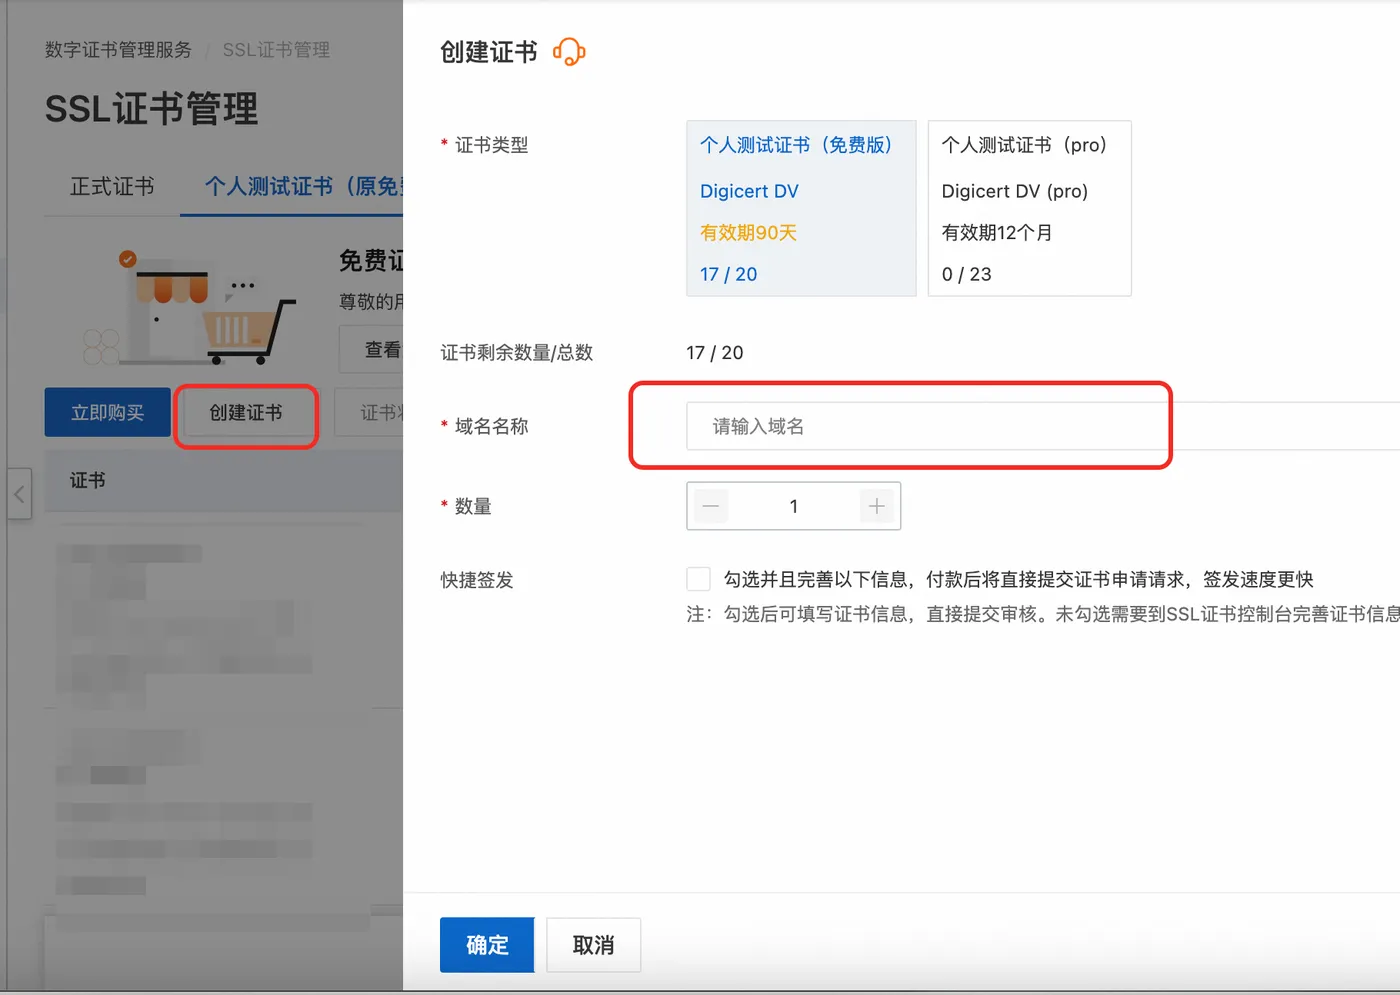Click the 创建证书 button in background page
This screenshot has width=1400, height=995.
tap(246, 413)
